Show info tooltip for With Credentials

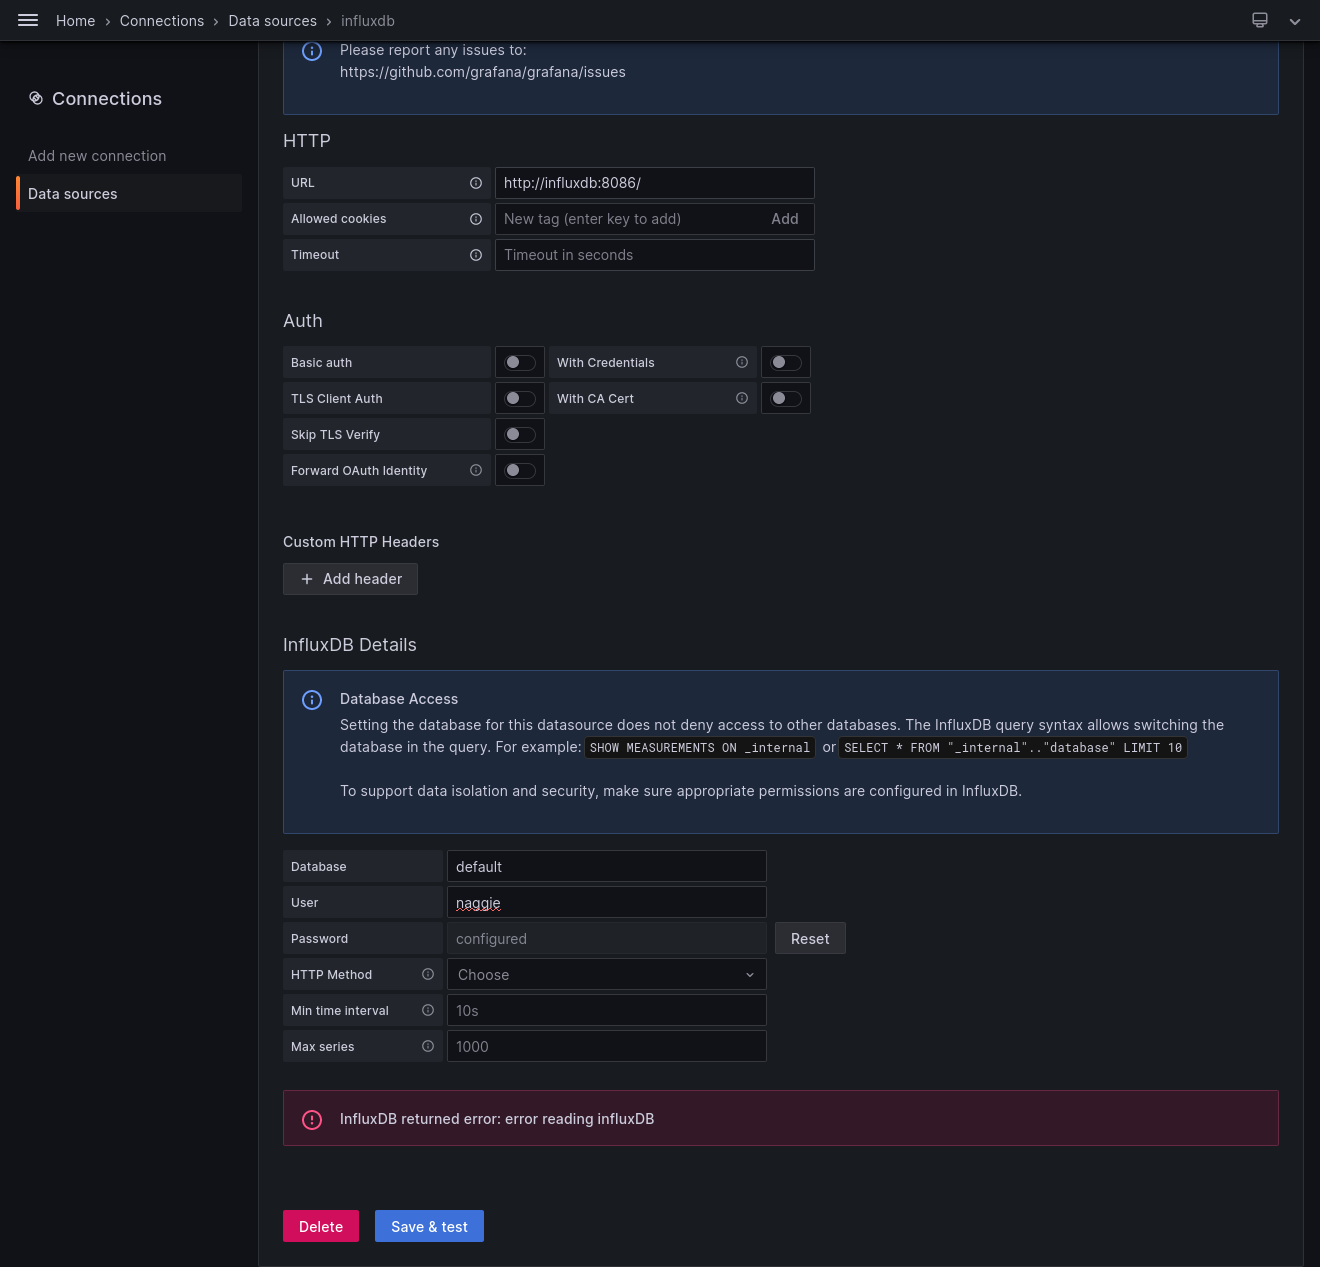[x=742, y=363]
